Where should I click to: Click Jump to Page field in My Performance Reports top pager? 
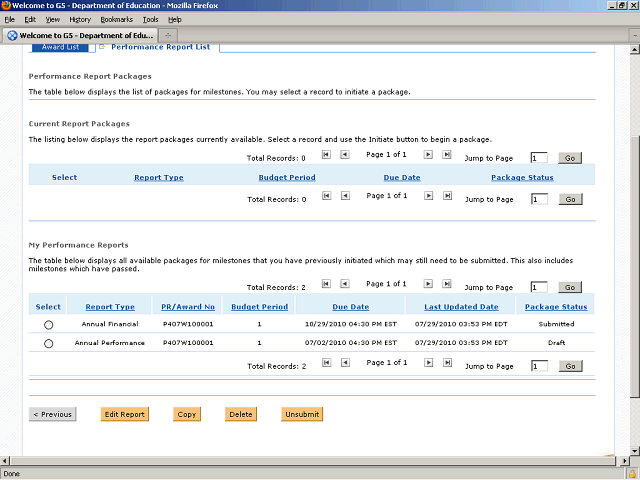point(539,287)
